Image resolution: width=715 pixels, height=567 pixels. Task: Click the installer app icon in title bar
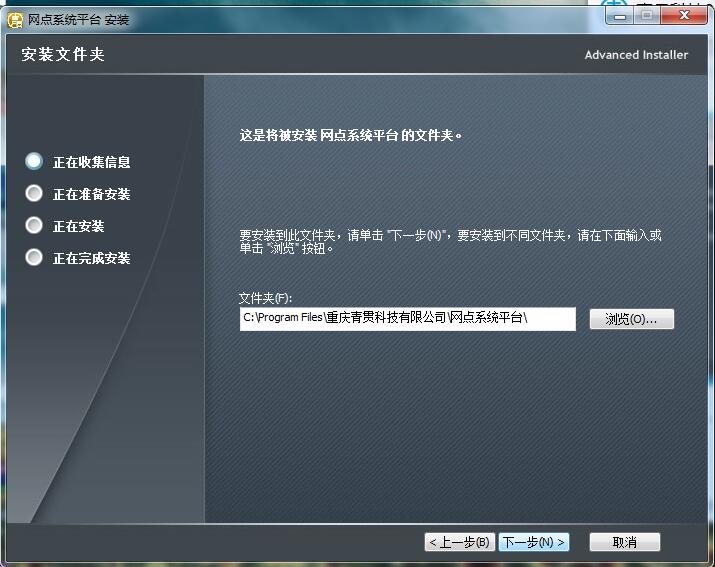15,19
